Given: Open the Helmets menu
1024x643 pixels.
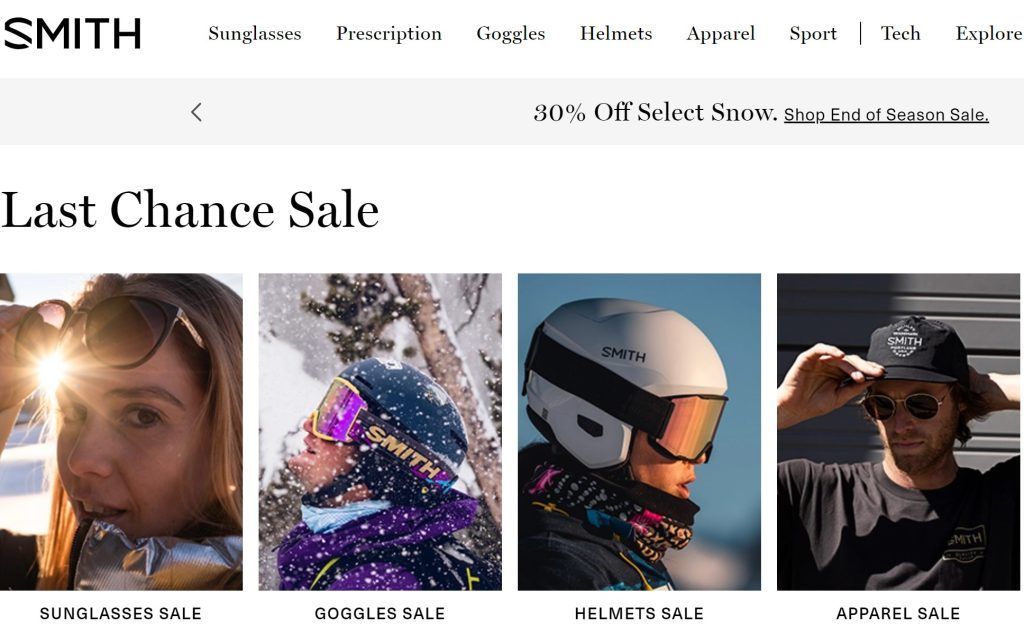Looking at the screenshot, I should point(615,34).
